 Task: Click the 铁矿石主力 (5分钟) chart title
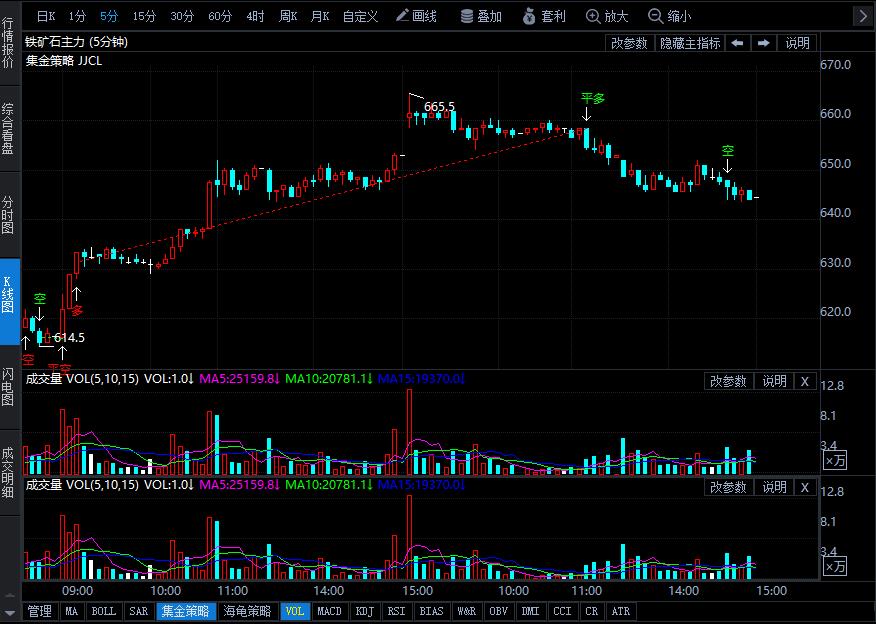point(77,42)
